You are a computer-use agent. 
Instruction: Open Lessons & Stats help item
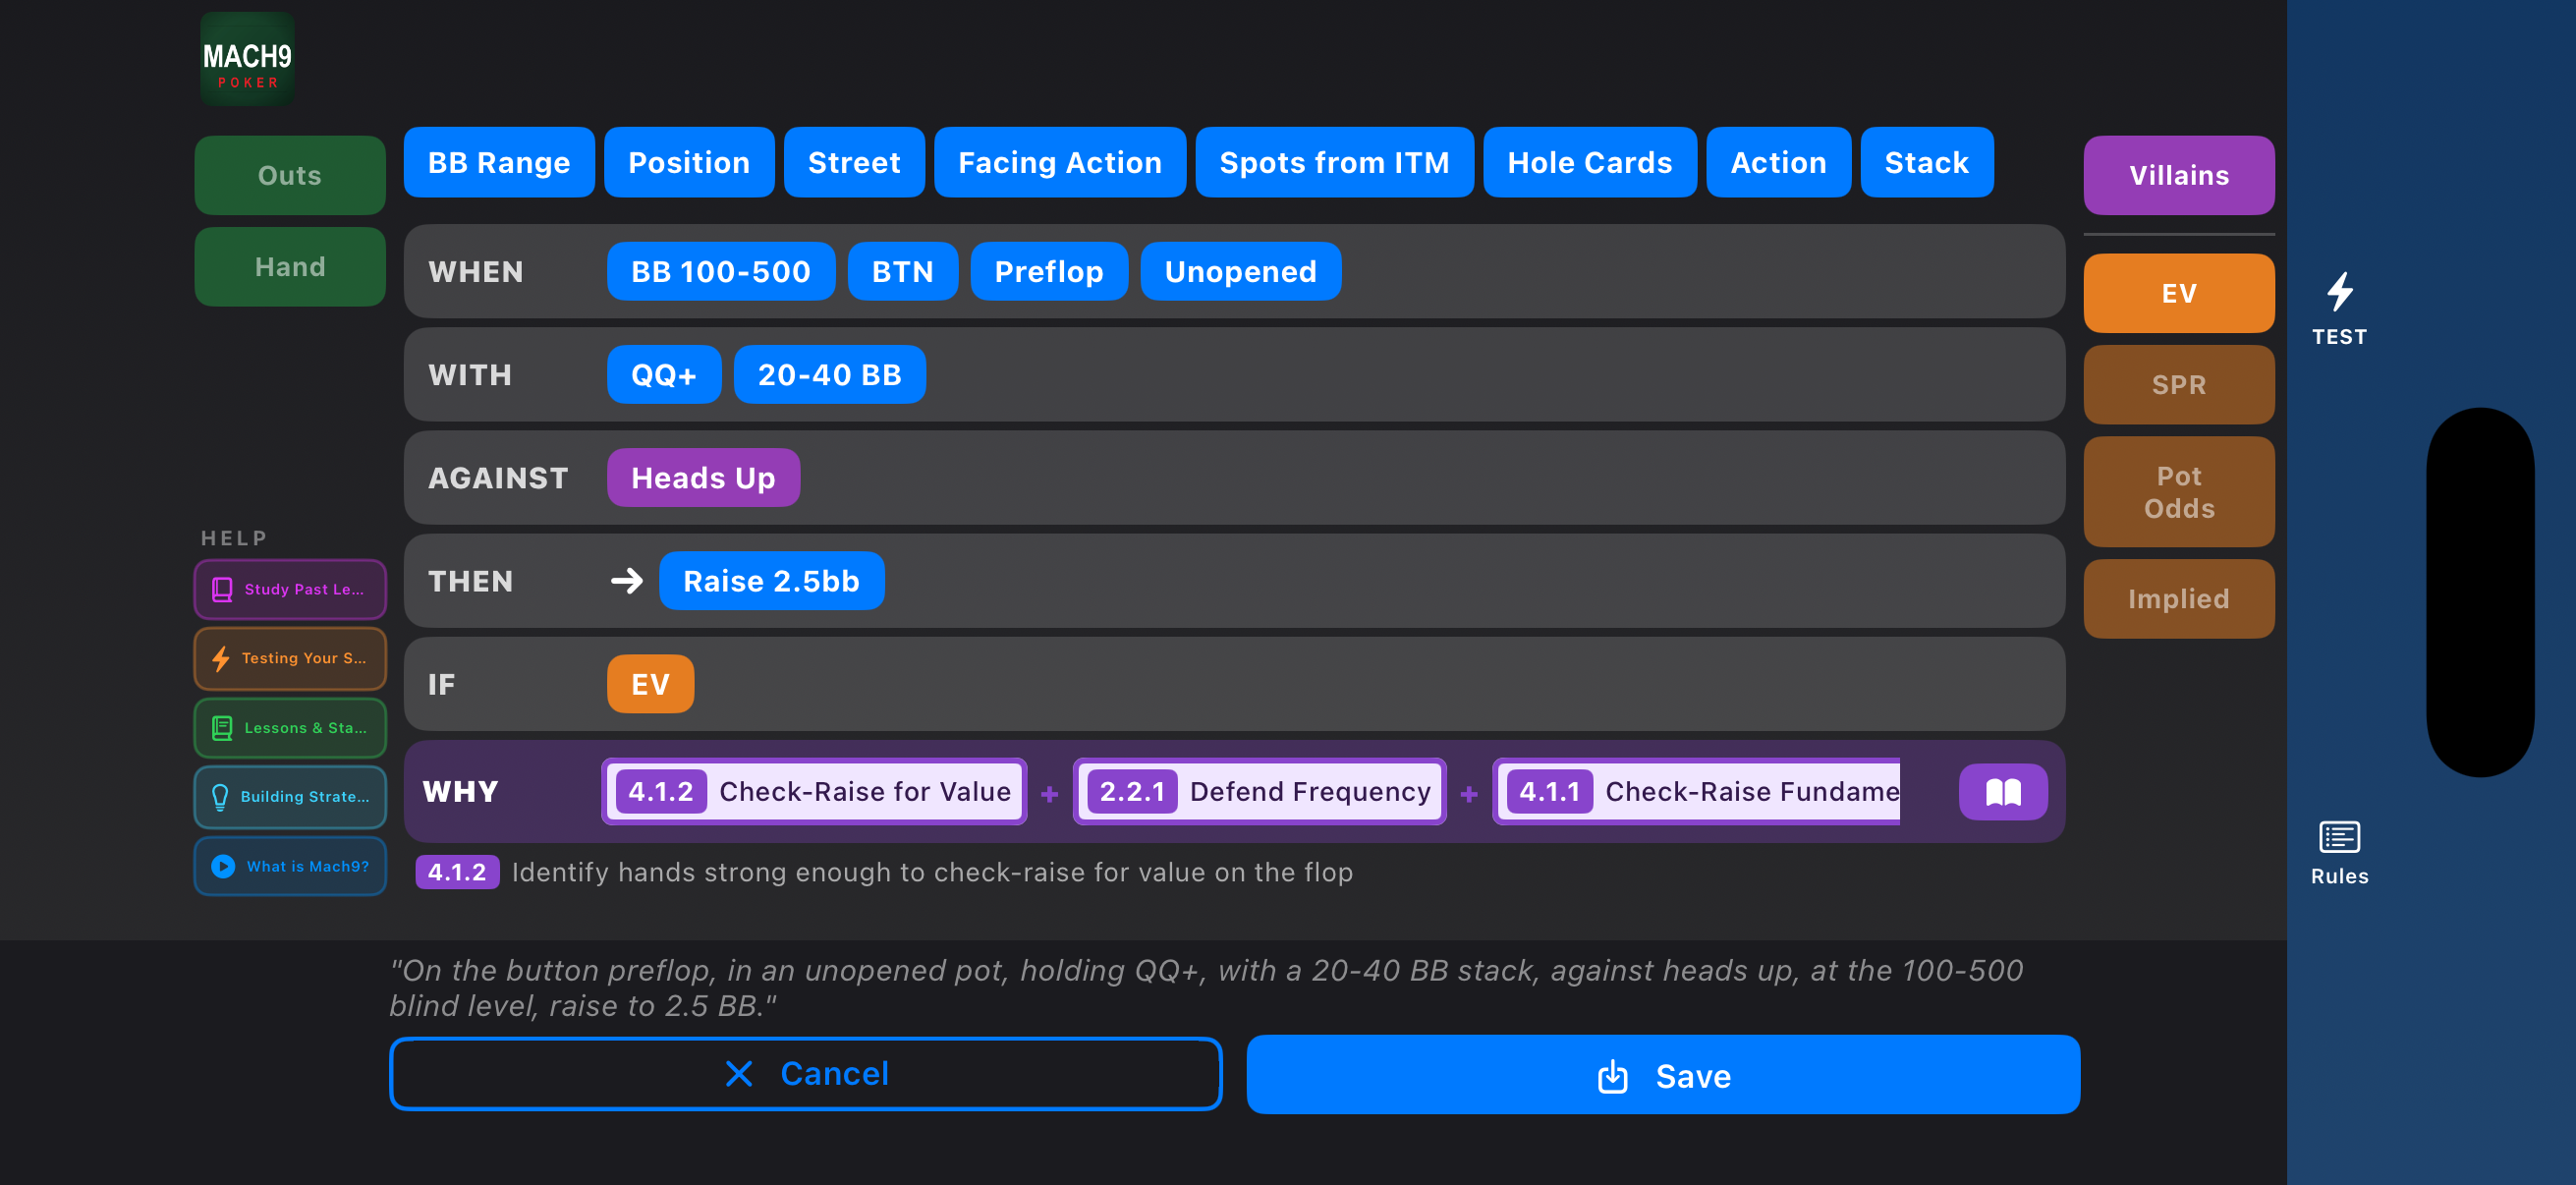[290, 727]
